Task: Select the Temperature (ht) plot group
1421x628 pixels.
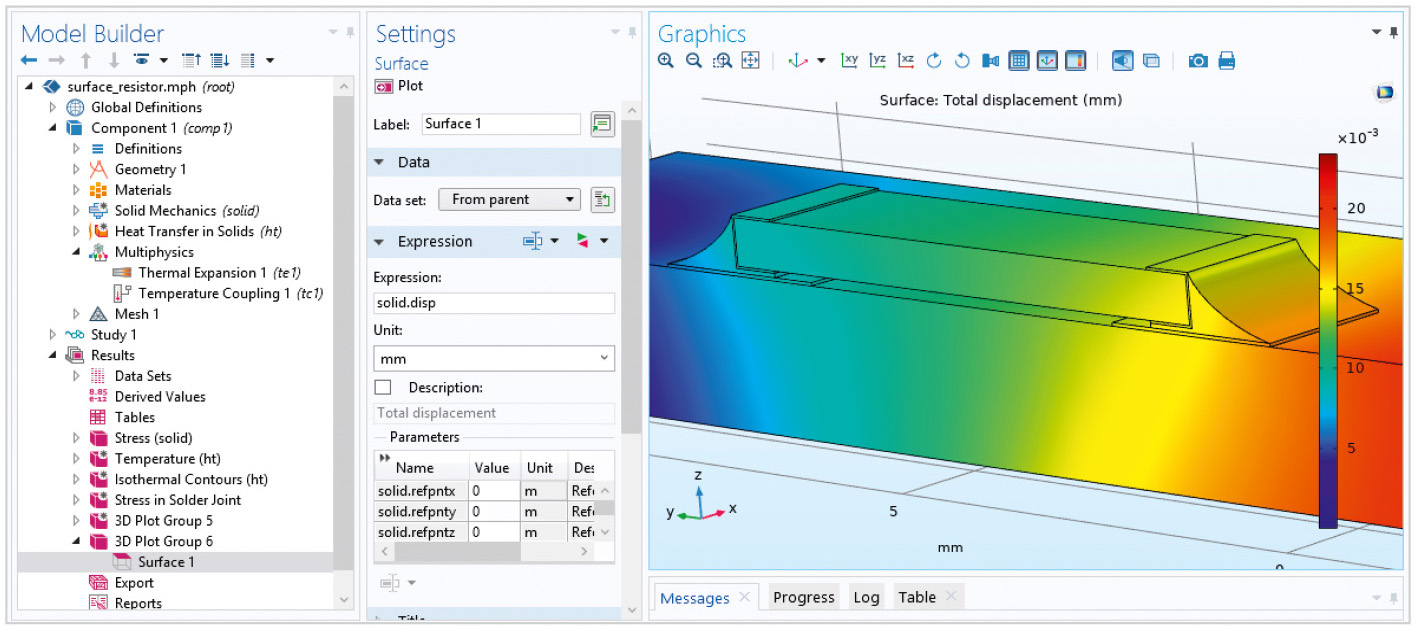Action: pos(167,459)
